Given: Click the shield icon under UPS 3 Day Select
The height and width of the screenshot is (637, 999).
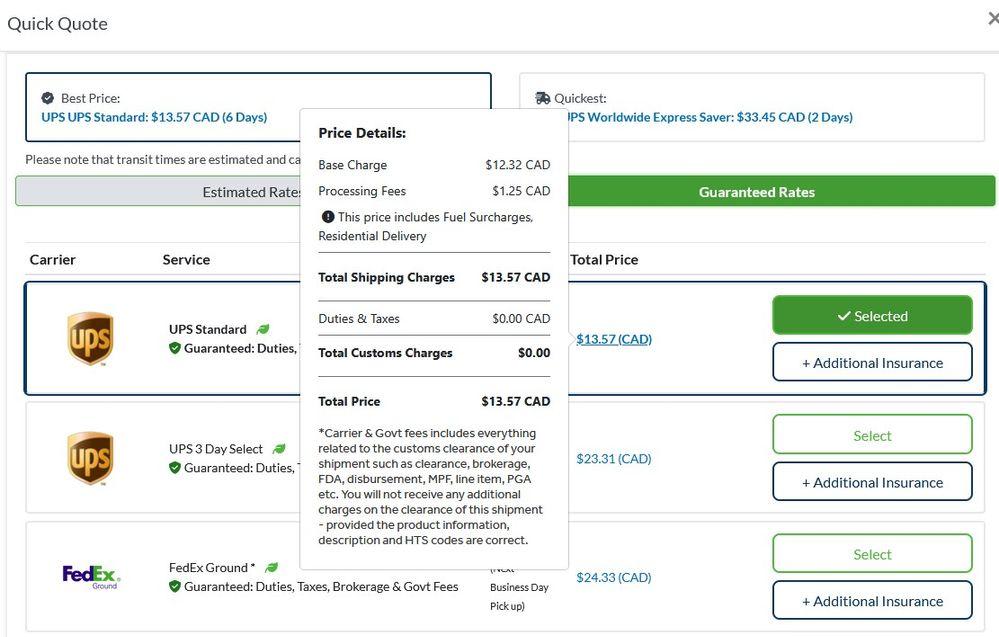Looking at the screenshot, I should (175, 468).
